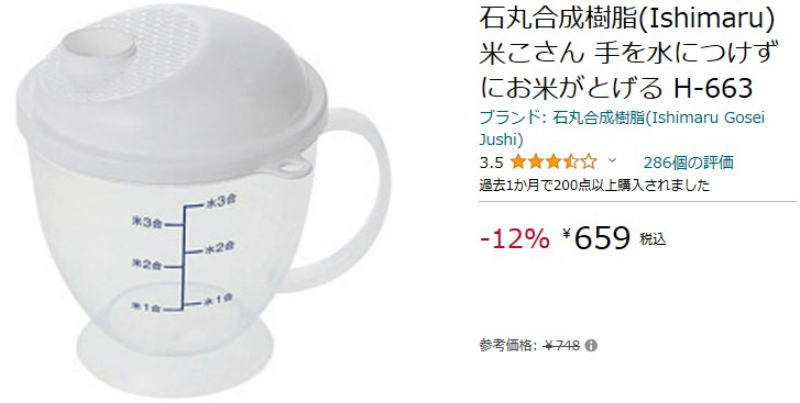
Task: Open the 286個の評価 reviews link
Action: coord(688,163)
